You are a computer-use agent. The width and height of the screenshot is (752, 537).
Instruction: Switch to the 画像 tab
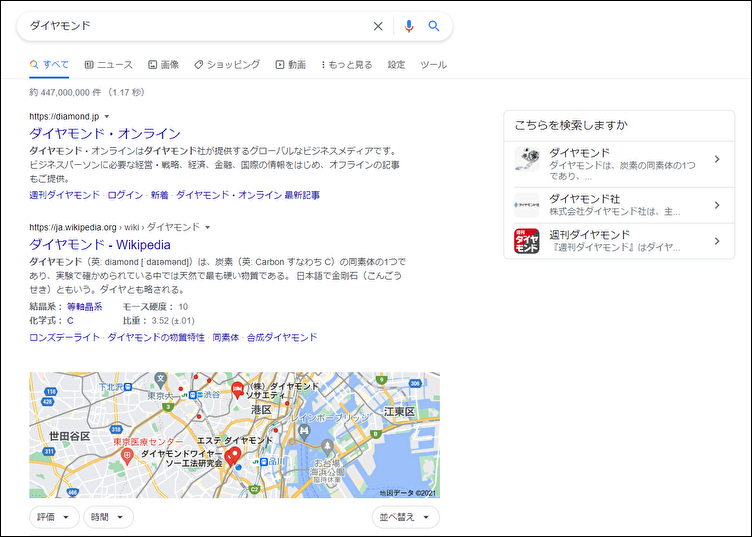(164, 65)
